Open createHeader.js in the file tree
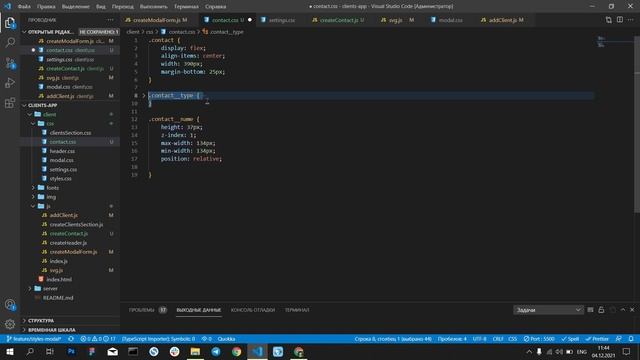 (68, 243)
